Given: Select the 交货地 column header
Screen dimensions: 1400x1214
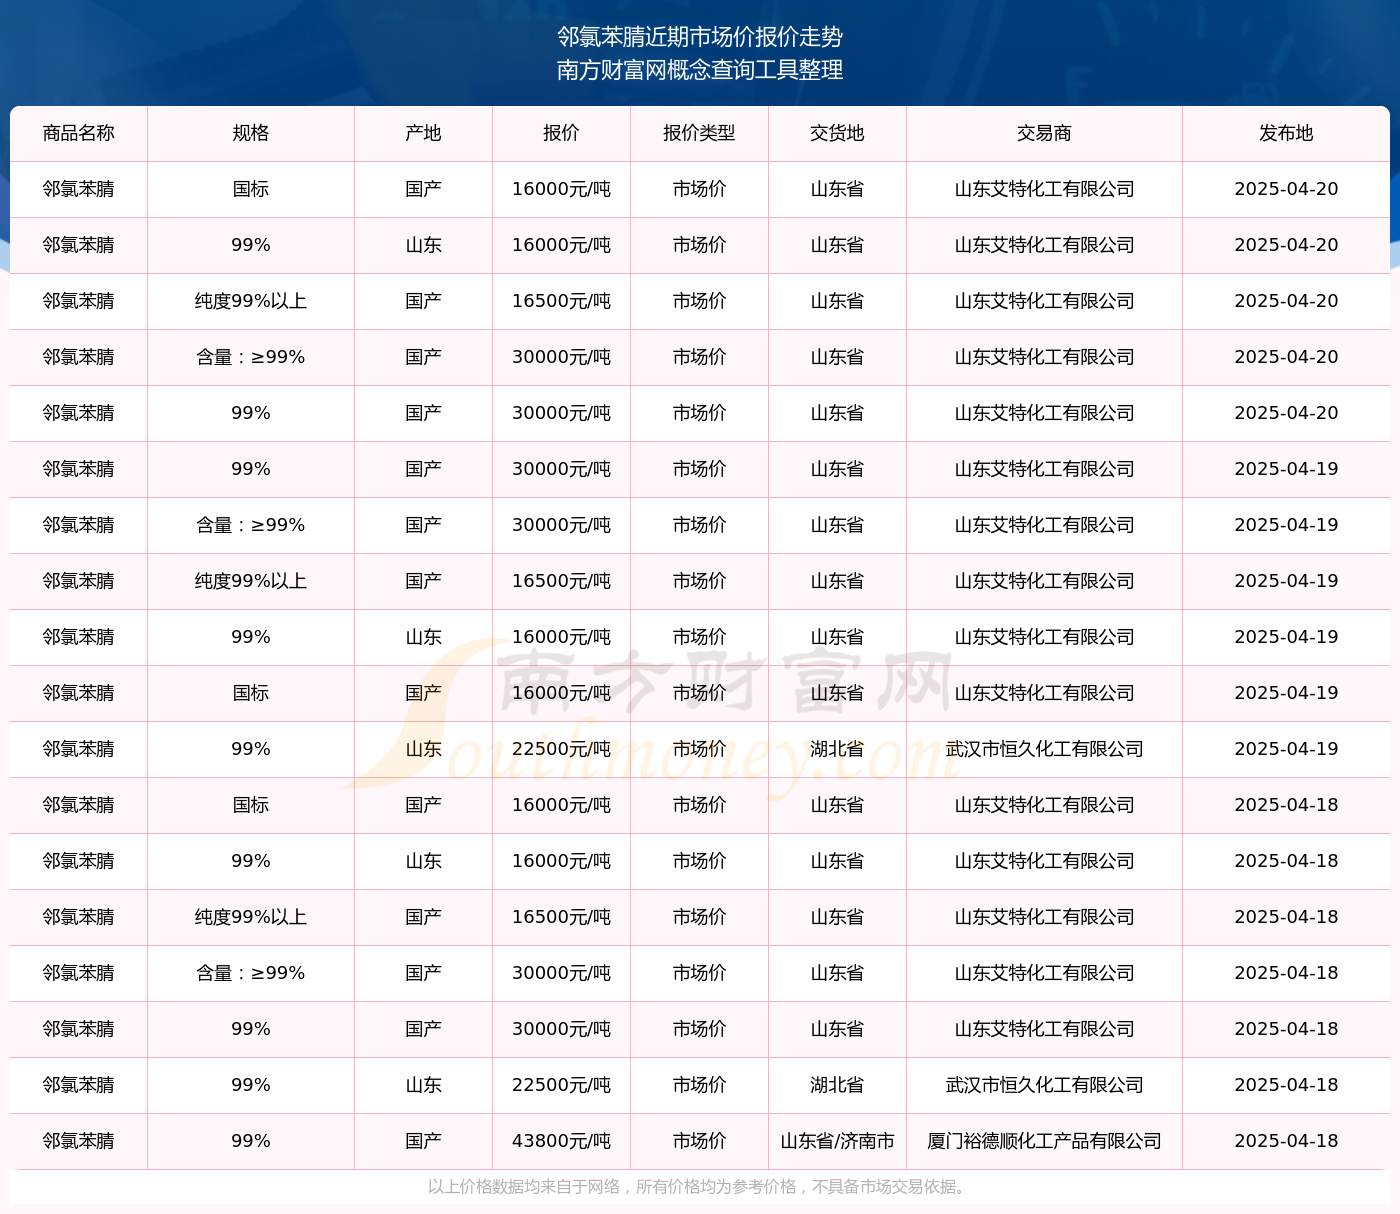Looking at the screenshot, I should coord(838,133).
